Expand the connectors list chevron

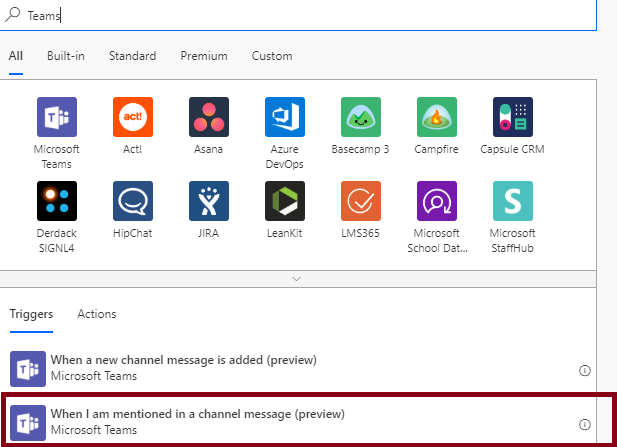296,279
